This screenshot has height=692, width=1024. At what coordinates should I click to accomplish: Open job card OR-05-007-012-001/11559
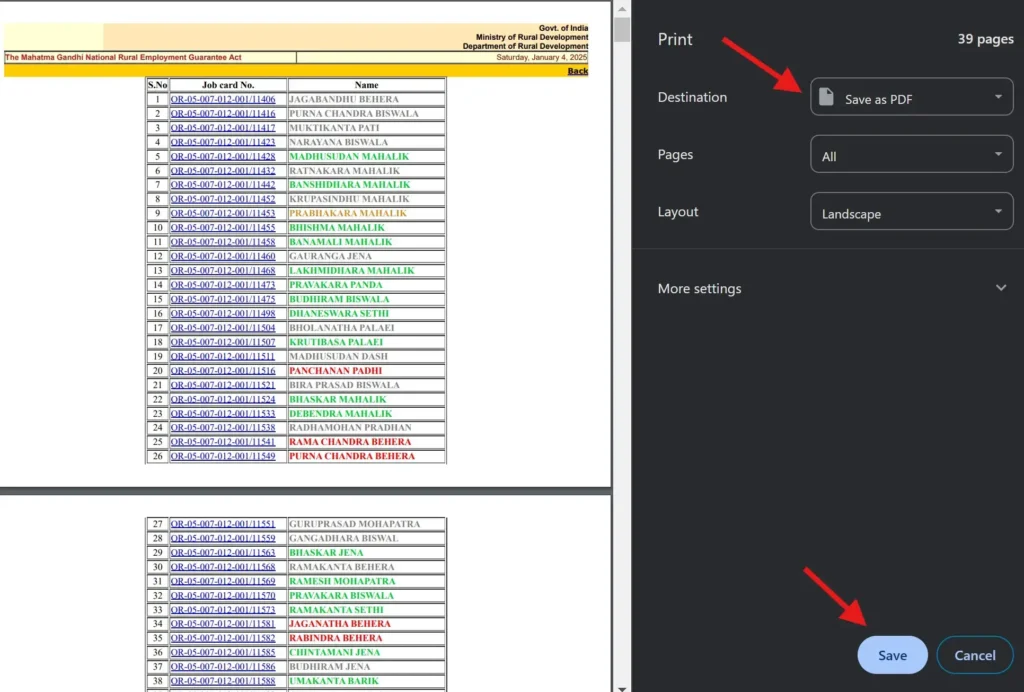(223, 539)
